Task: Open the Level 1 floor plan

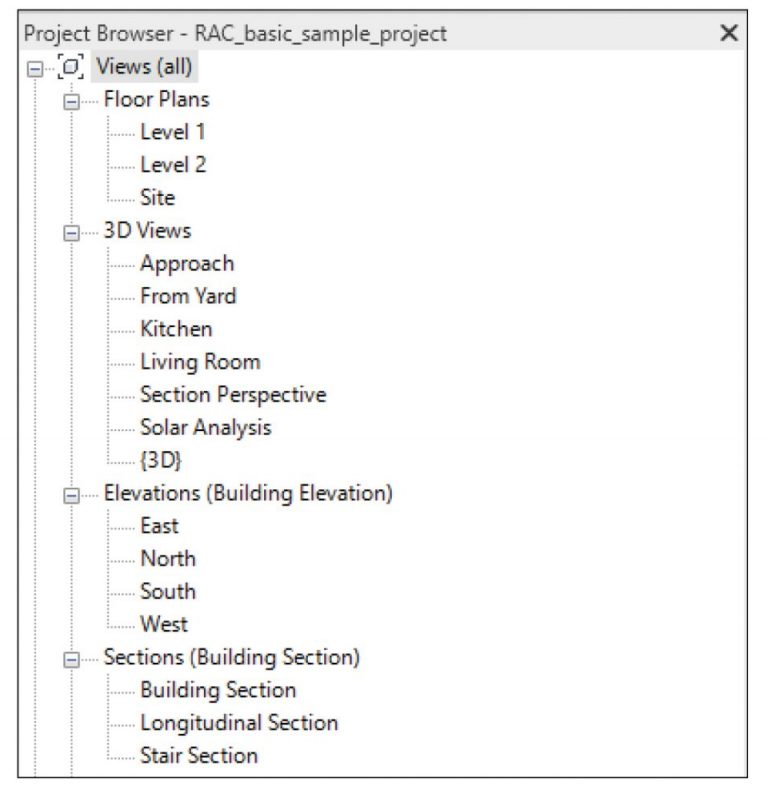Action: pyautogui.click(x=173, y=132)
